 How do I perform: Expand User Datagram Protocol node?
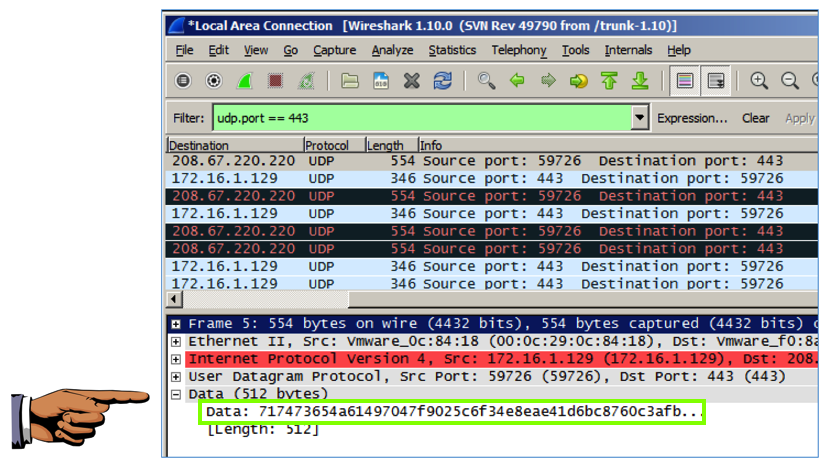[x=175, y=377]
